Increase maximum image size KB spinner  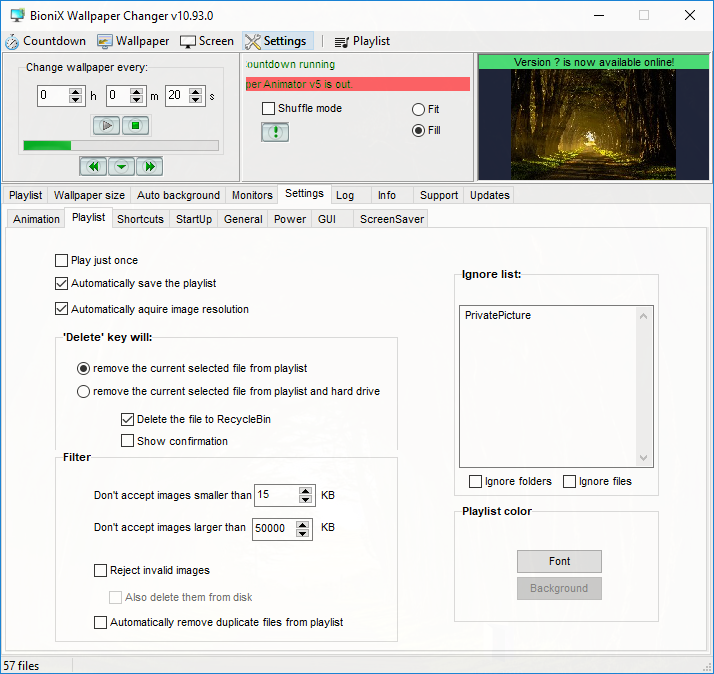point(303,525)
